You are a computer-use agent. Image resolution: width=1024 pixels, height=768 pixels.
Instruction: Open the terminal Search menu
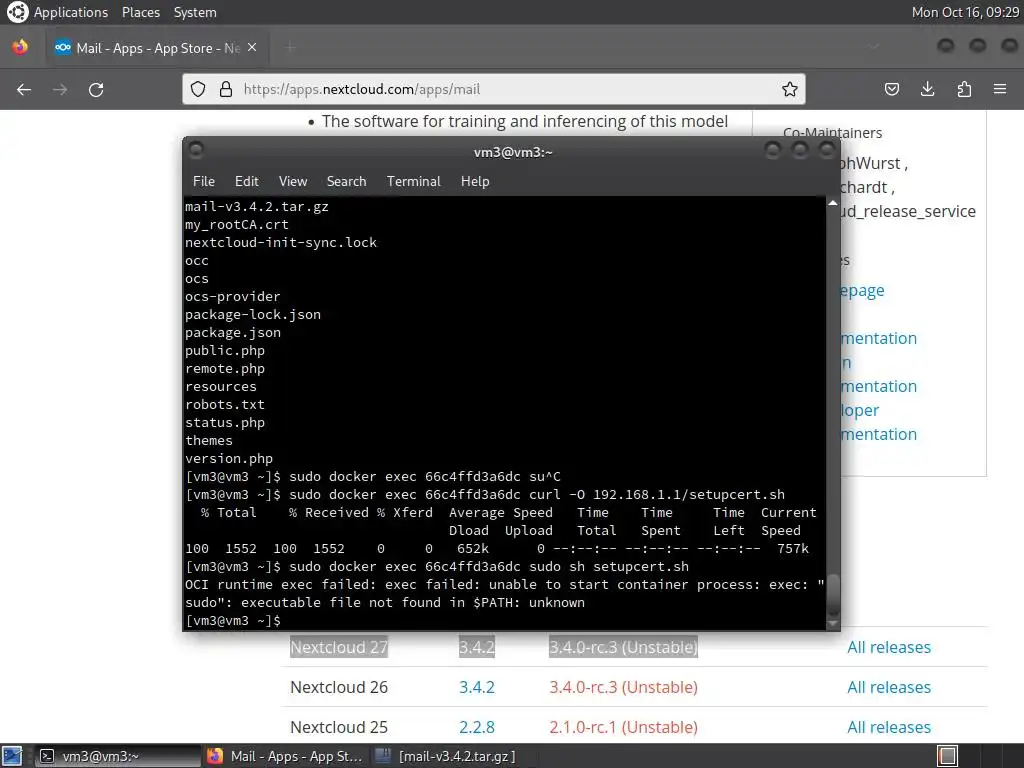(346, 182)
